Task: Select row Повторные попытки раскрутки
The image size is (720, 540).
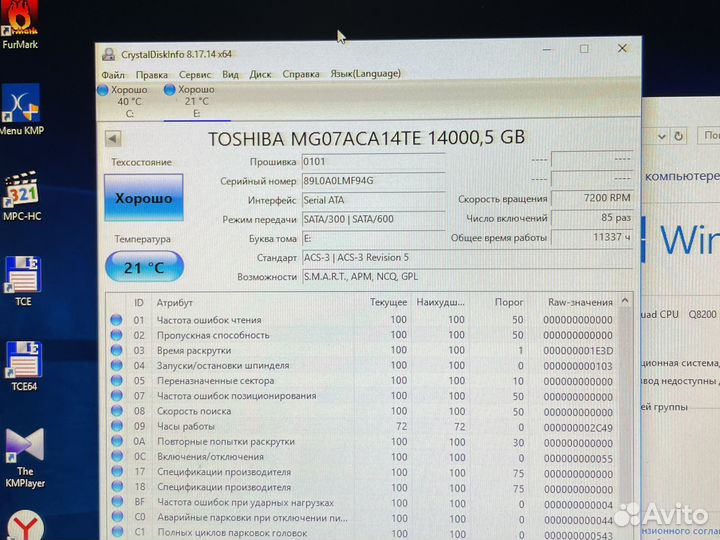Action: coord(363,441)
